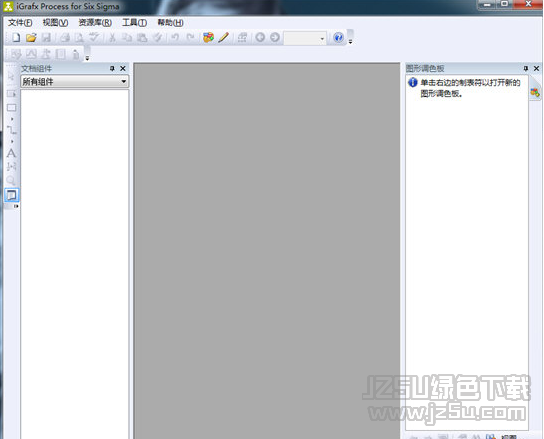544x439 pixels.
Task: Open a file using the folder icon
Action: point(31,37)
